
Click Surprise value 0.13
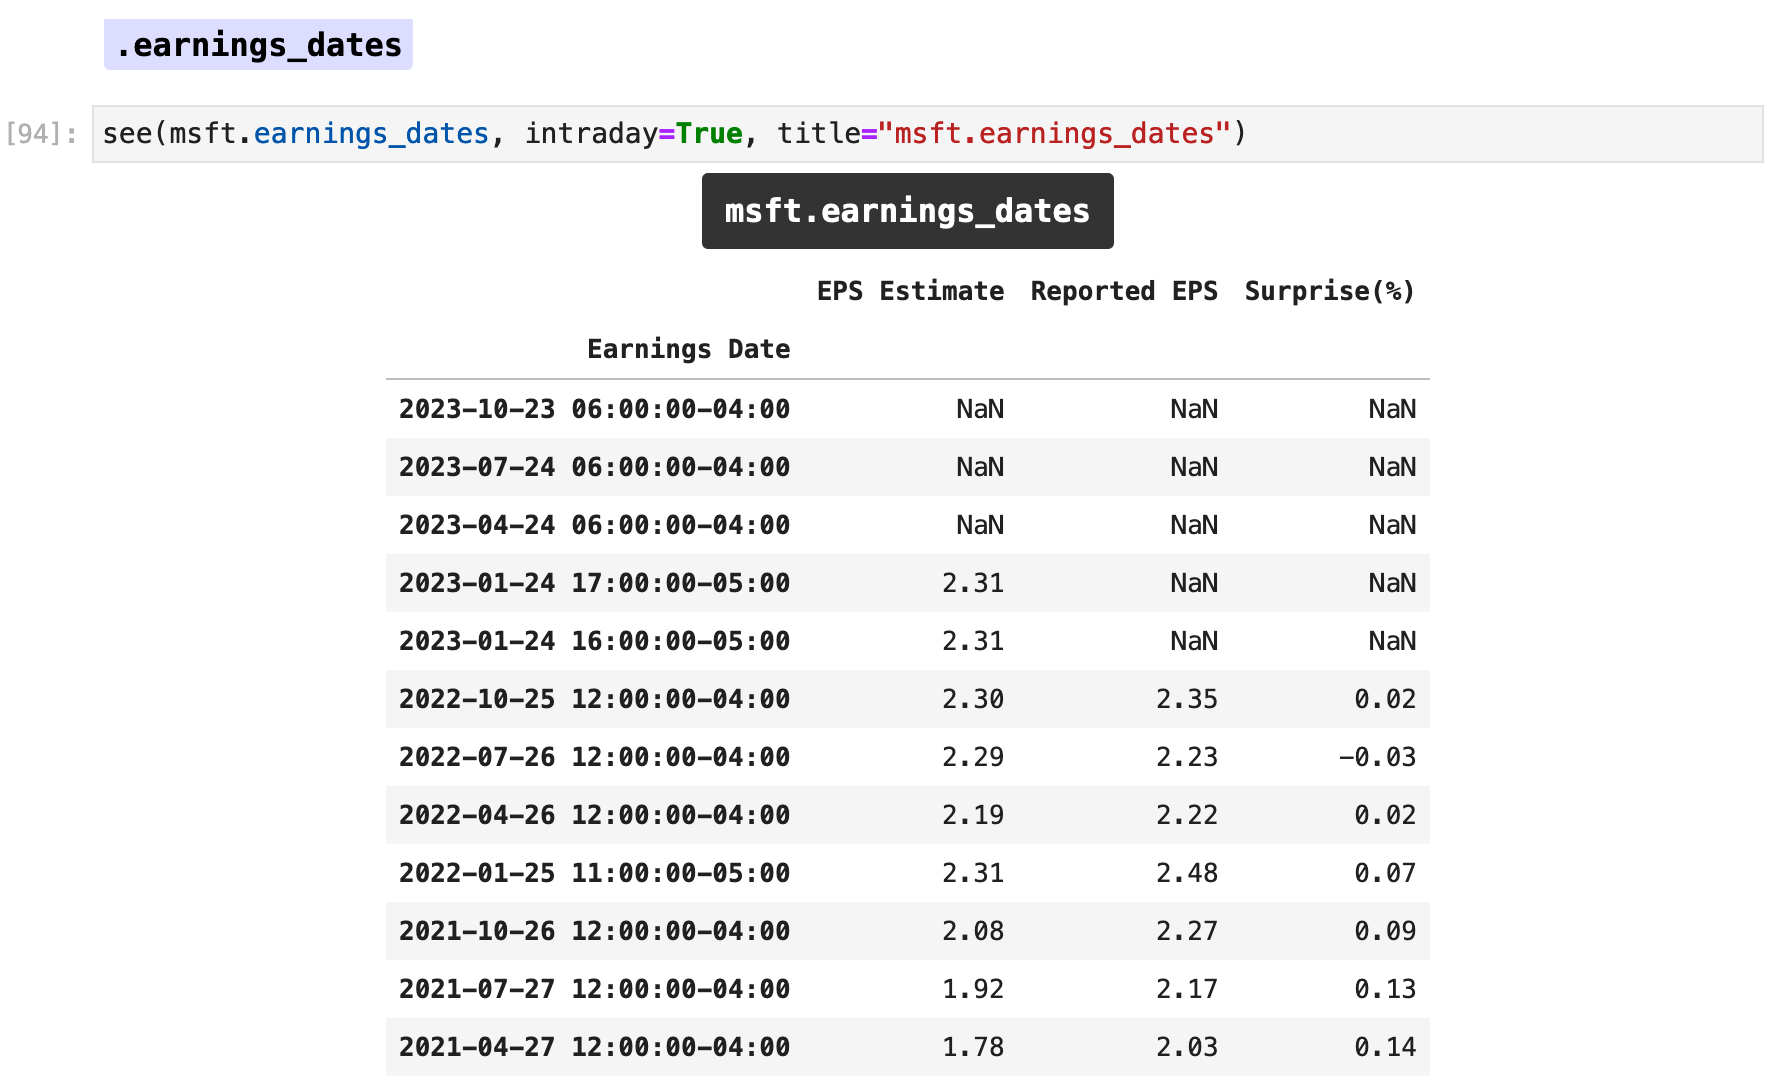point(1386,989)
